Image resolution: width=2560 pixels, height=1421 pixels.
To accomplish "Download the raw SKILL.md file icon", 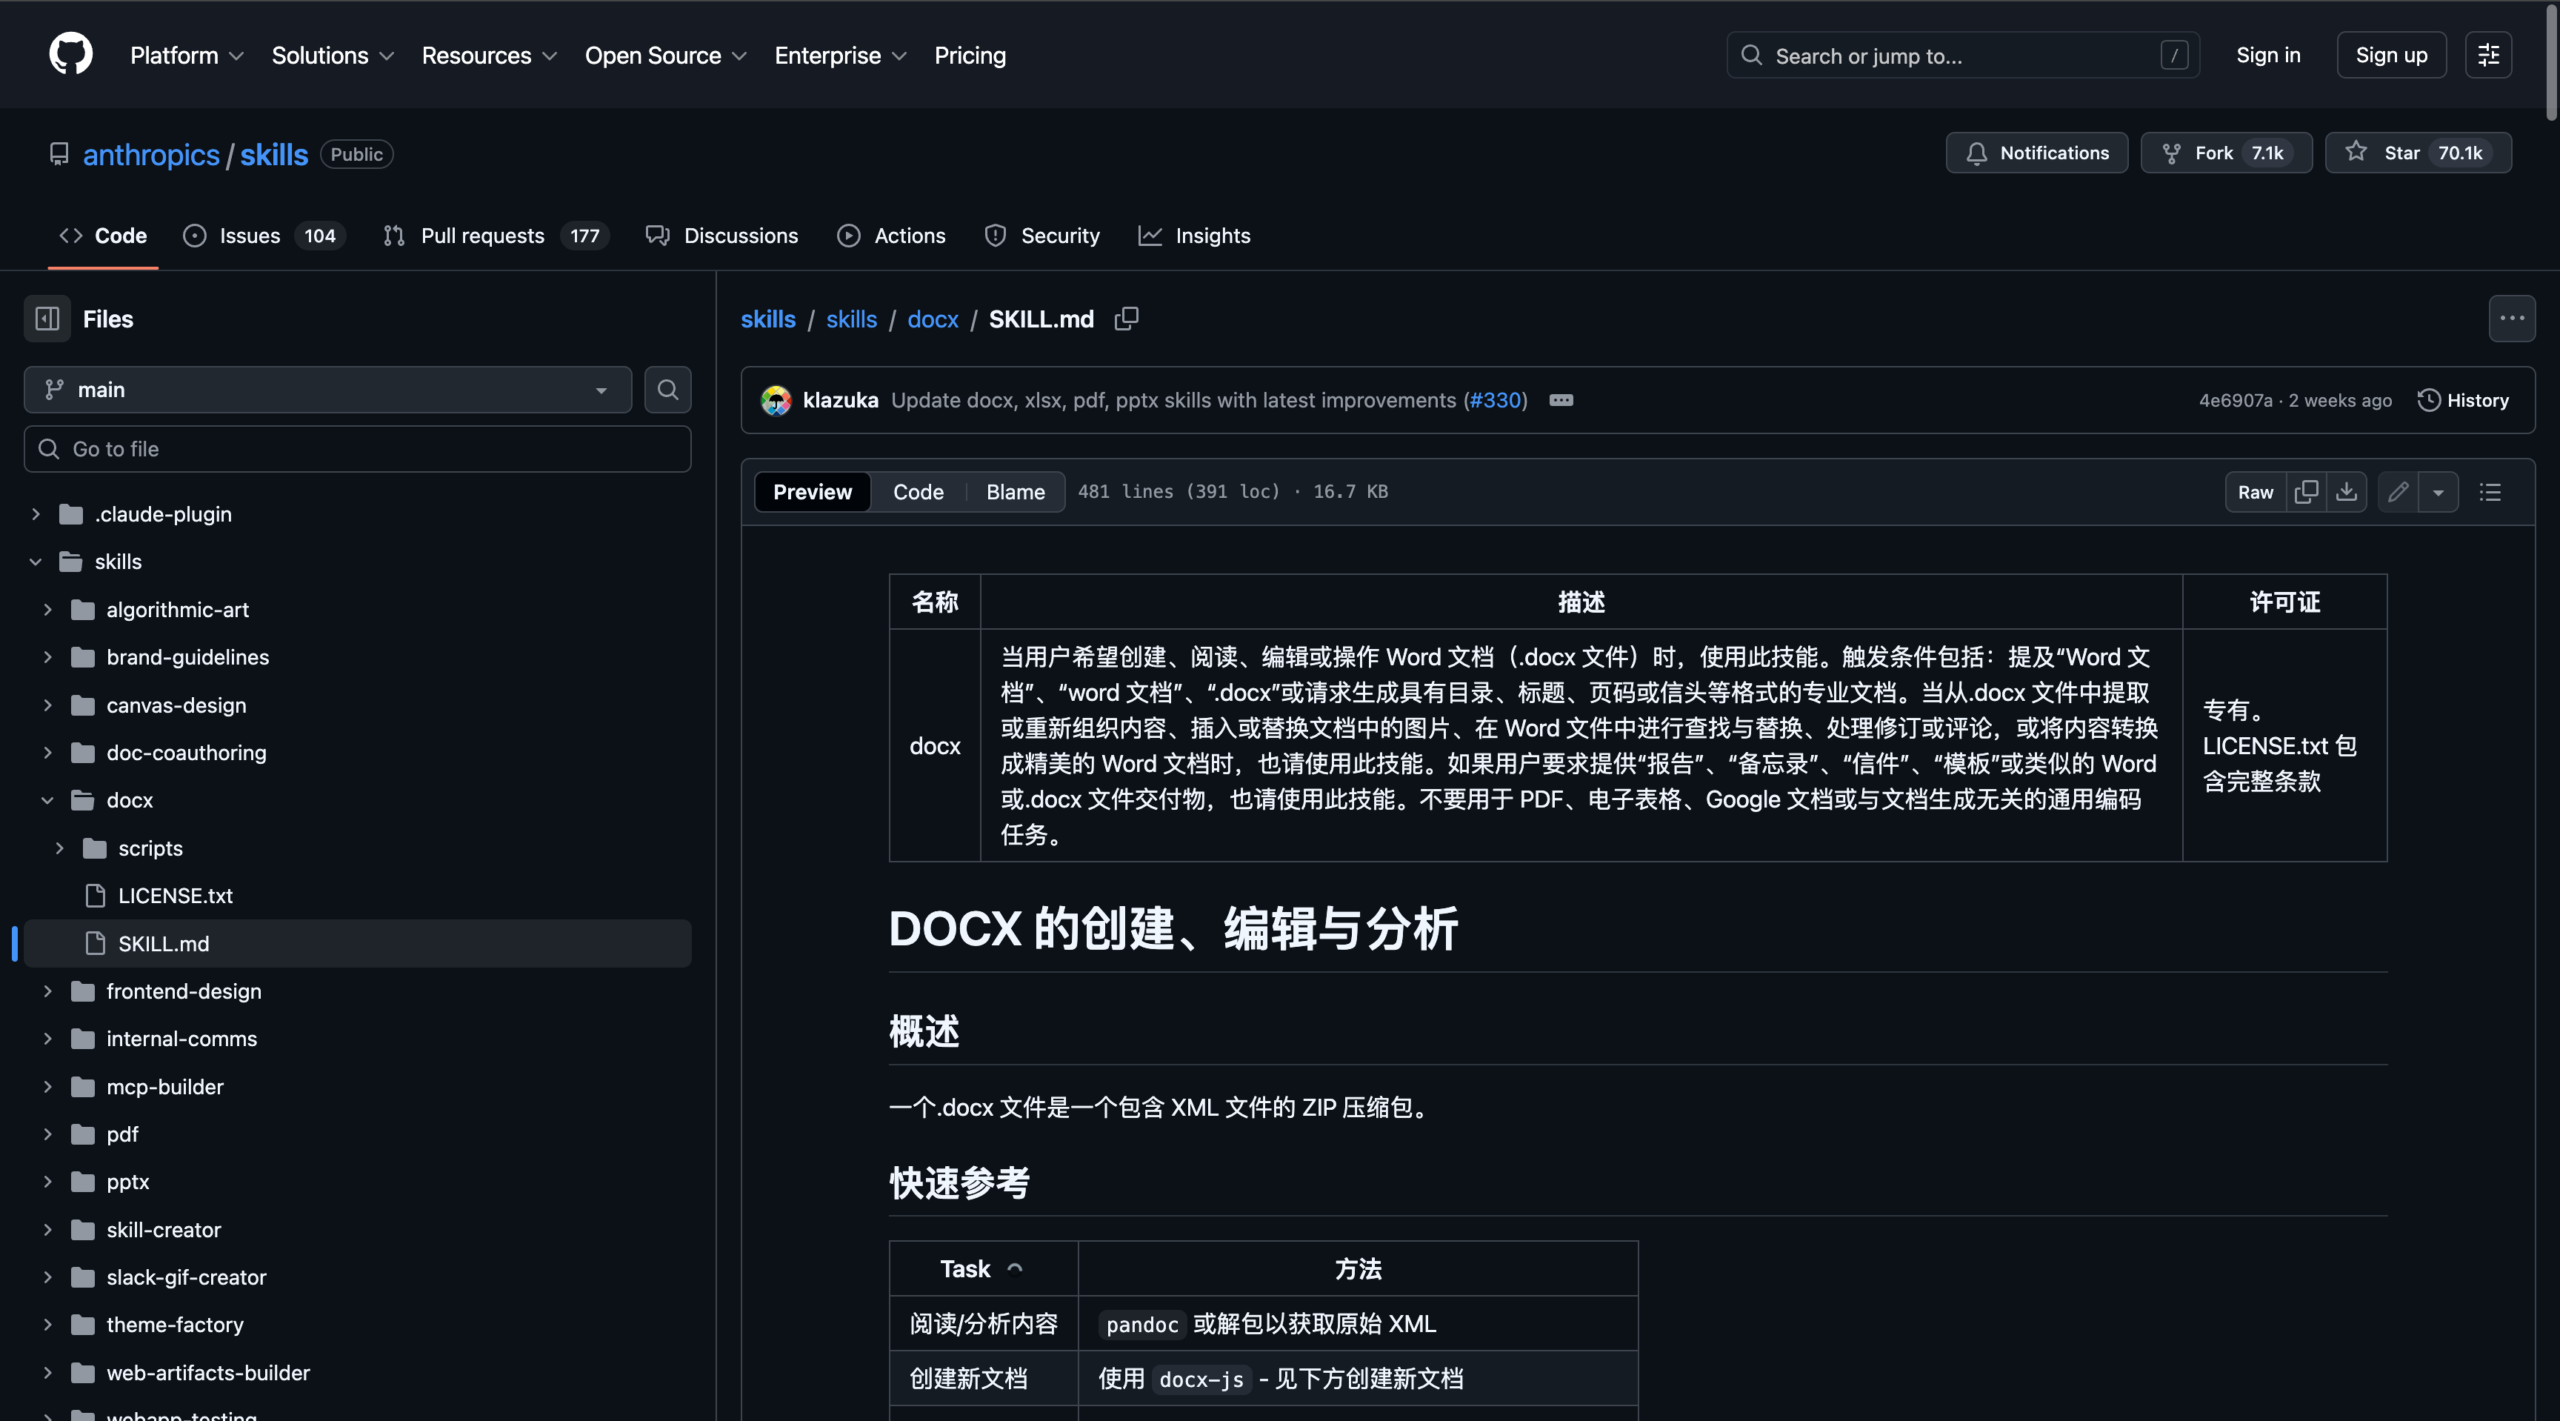I will (x=2347, y=491).
